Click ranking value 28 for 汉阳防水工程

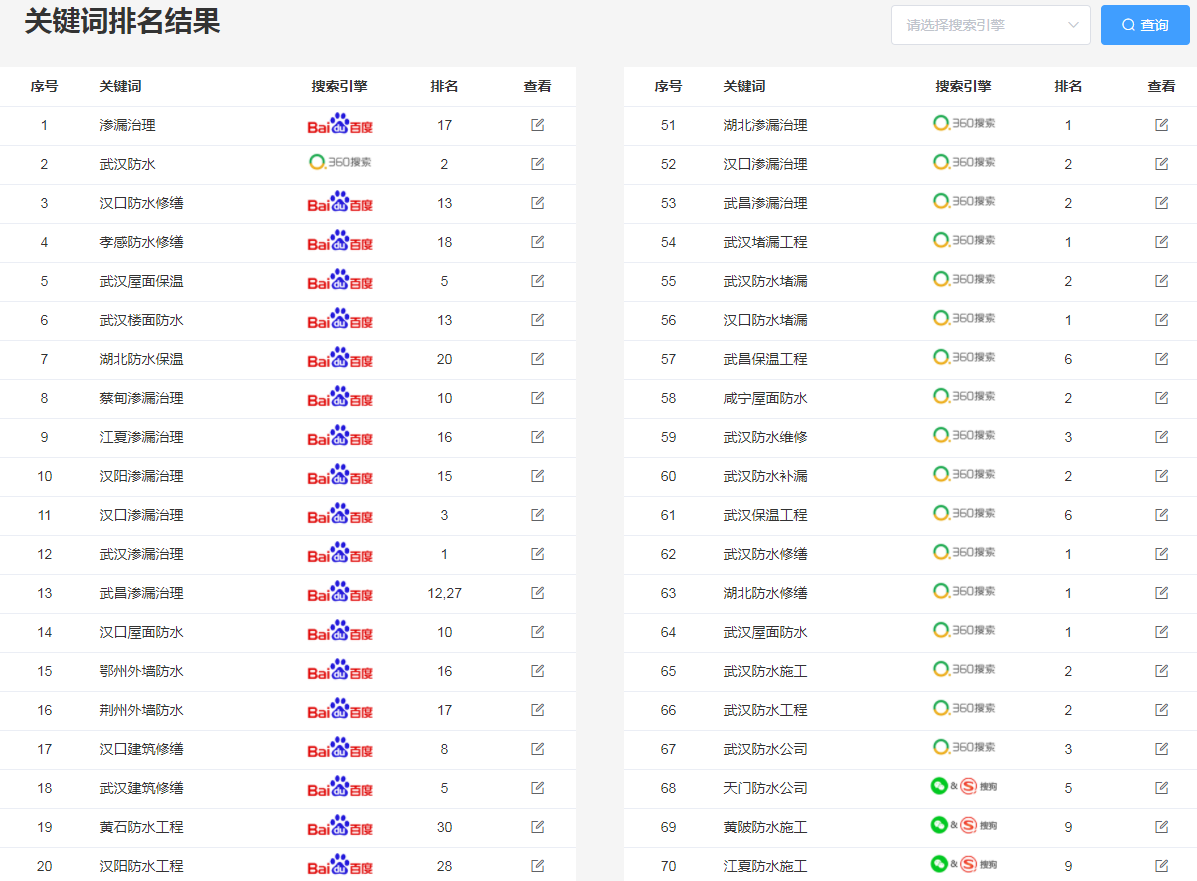click(x=444, y=866)
